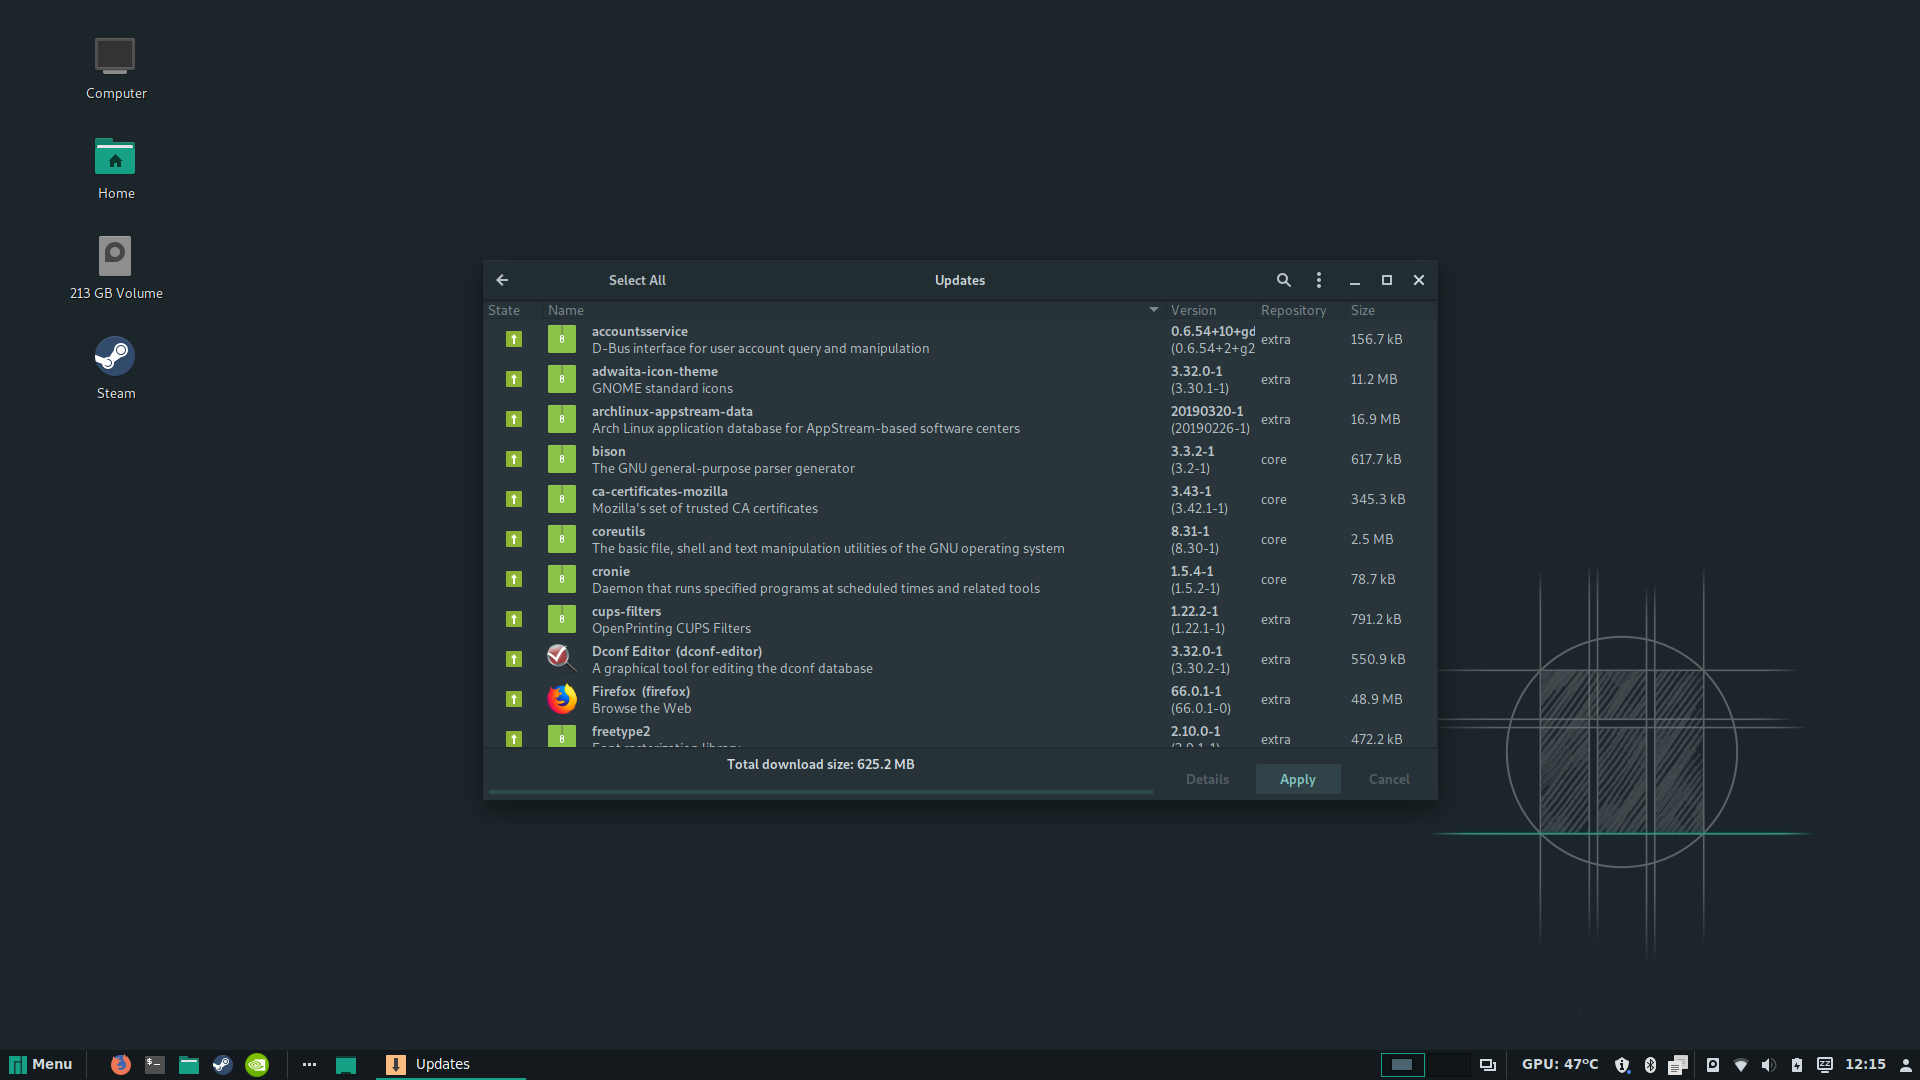Image resolution: width=1920 pixels, height=1080 pixels.
Task: Click the Details button
Action: pyautogui.click(x=1207, y=779)
